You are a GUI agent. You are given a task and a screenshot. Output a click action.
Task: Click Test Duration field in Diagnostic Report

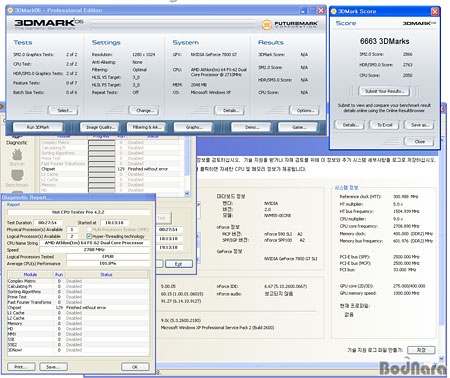(x=47, y=223)
